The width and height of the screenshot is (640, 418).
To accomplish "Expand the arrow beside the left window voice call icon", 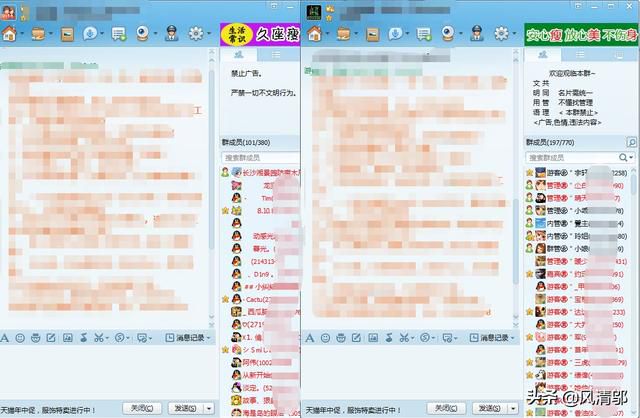I will click(102, 33).
